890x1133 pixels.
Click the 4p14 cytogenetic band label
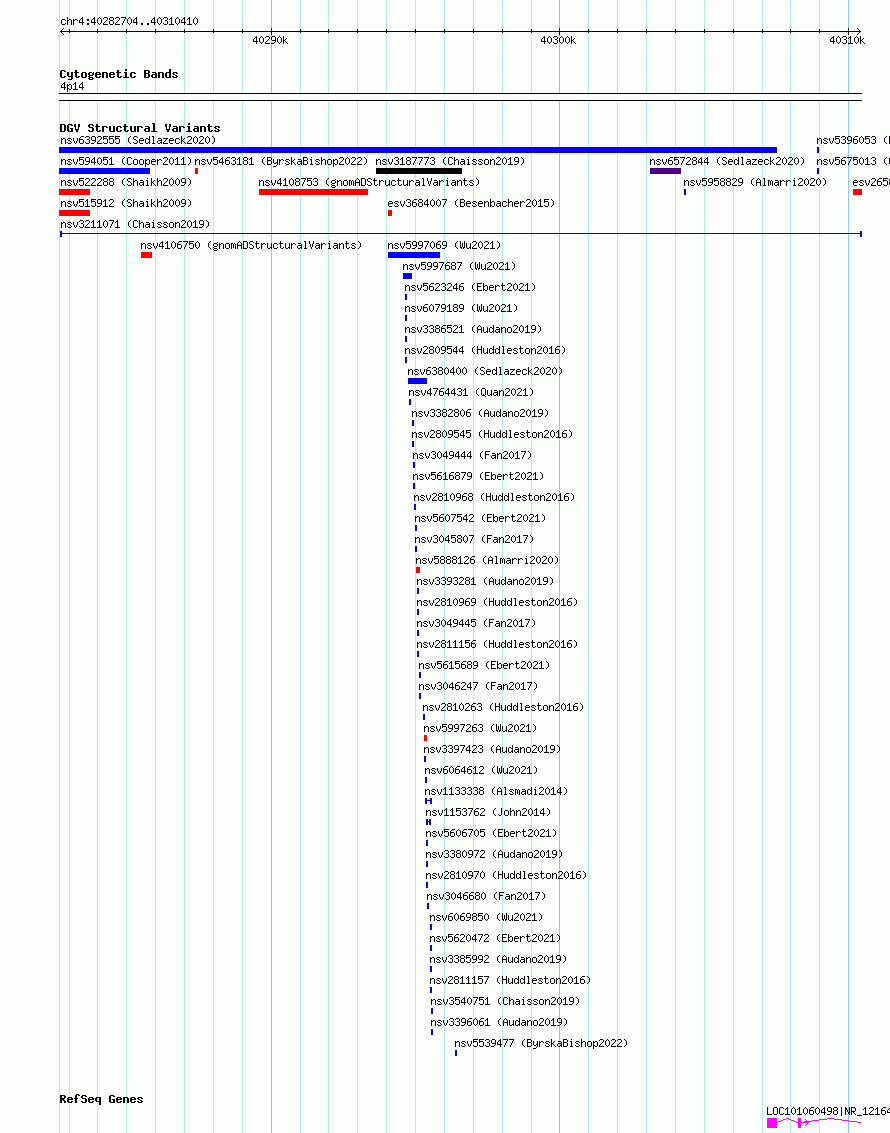pos(72,86)
